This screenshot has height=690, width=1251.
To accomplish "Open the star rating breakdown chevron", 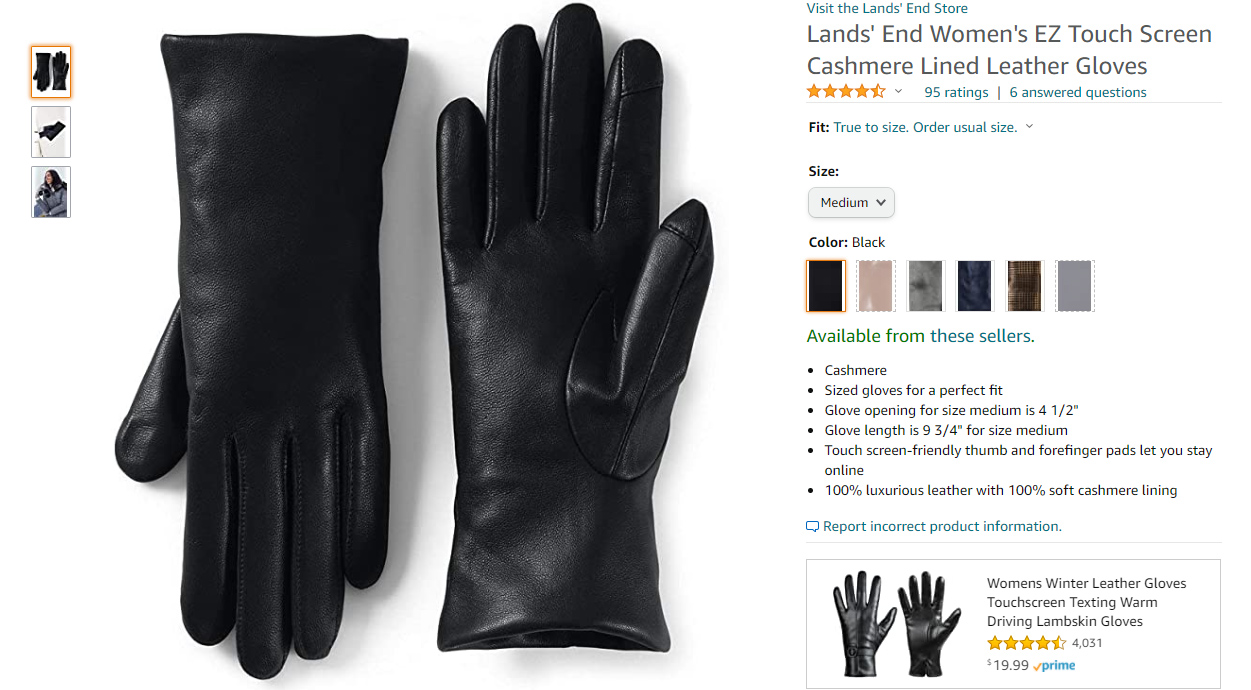I will click(898, 92).
